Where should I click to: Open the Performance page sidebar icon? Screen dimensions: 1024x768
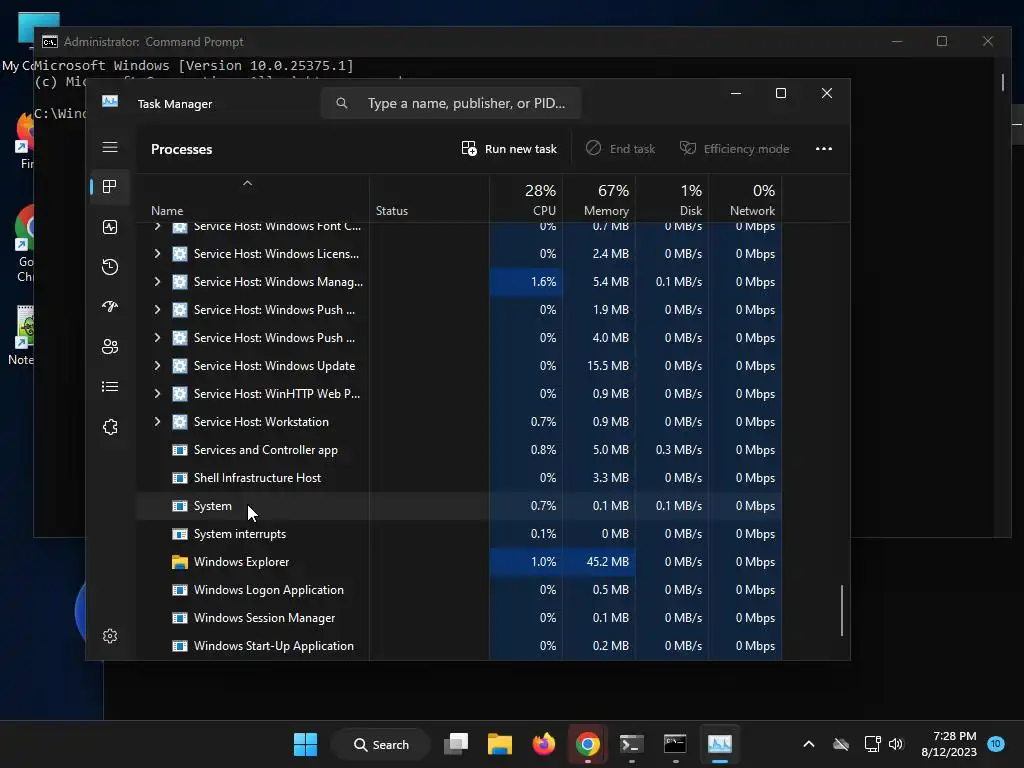click(110, 227)
